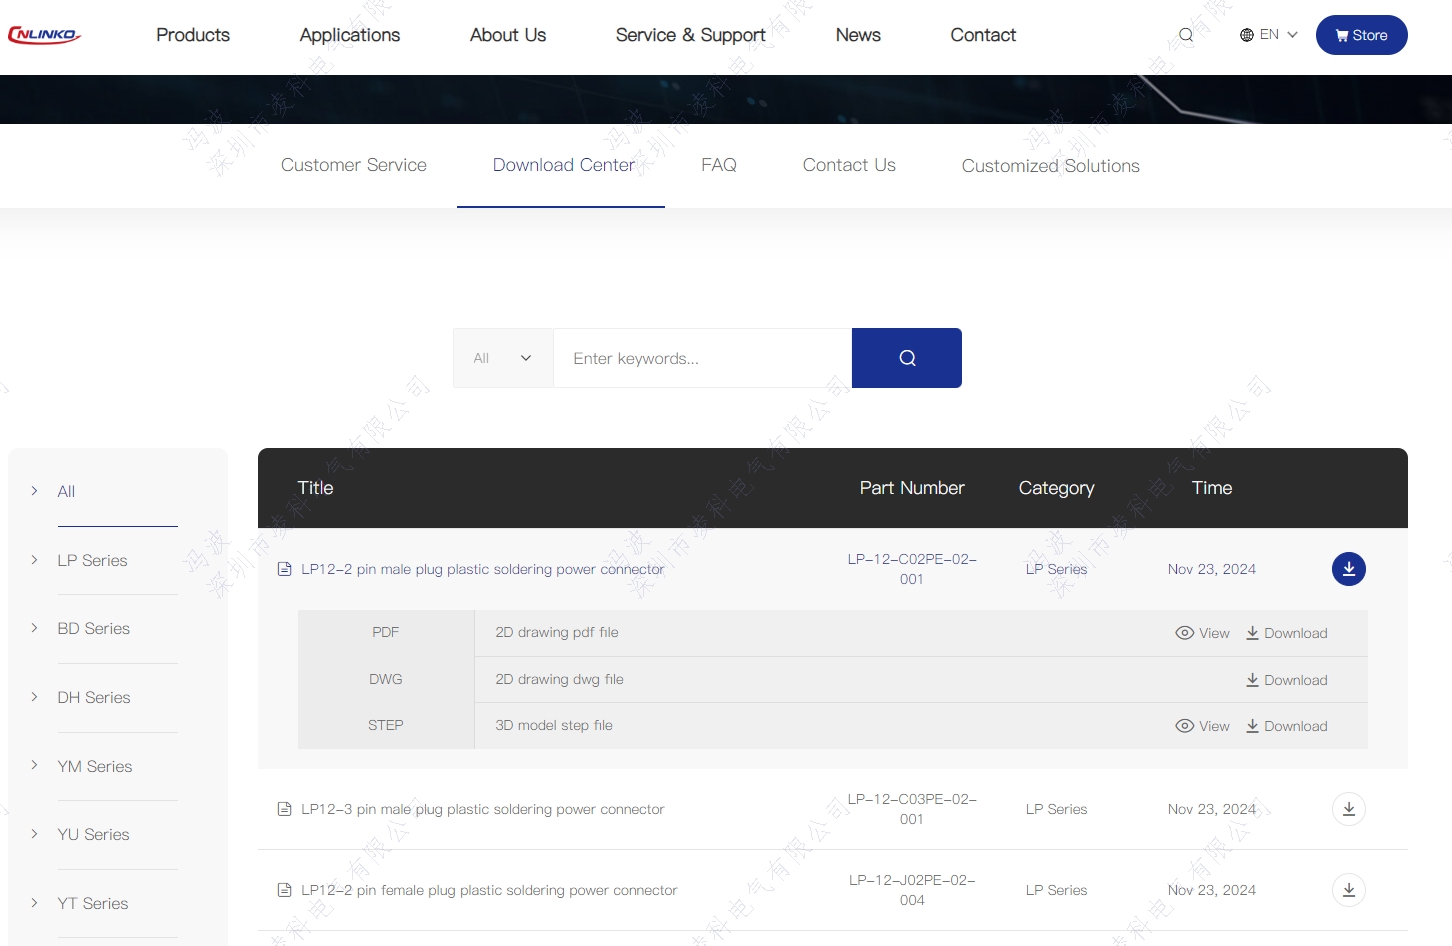1452x946 pixels.
Task: Open the Customized Solutions tab
Action: (x=1051, y=166)
